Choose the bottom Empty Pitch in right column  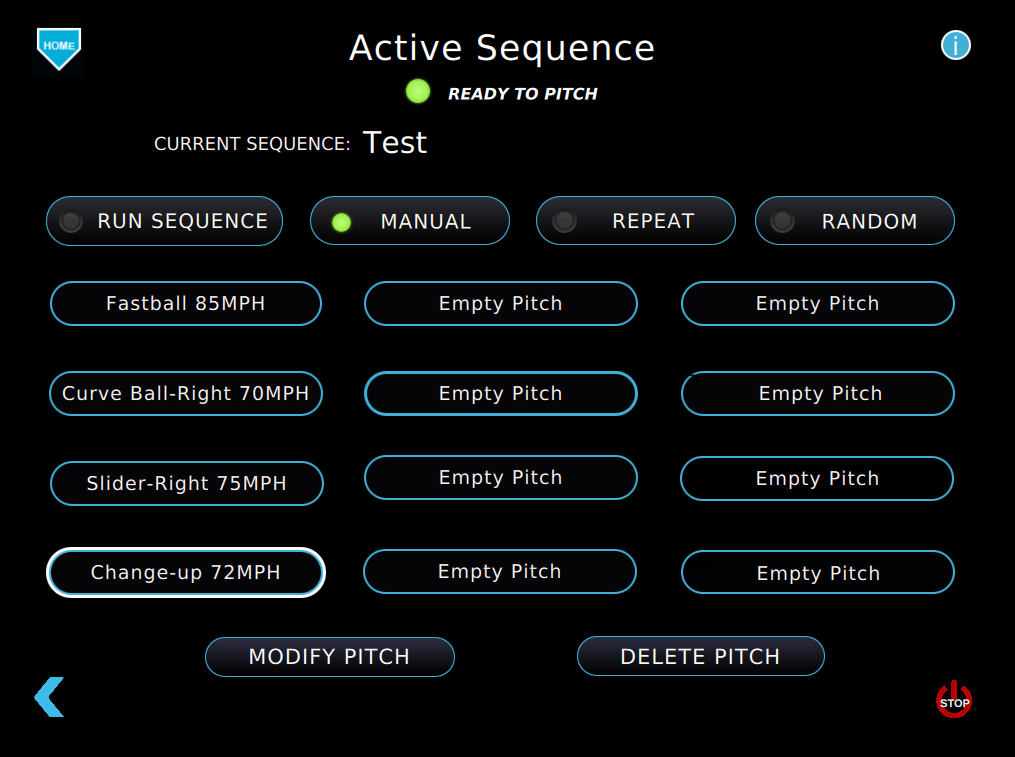click(x=818, y=573)
